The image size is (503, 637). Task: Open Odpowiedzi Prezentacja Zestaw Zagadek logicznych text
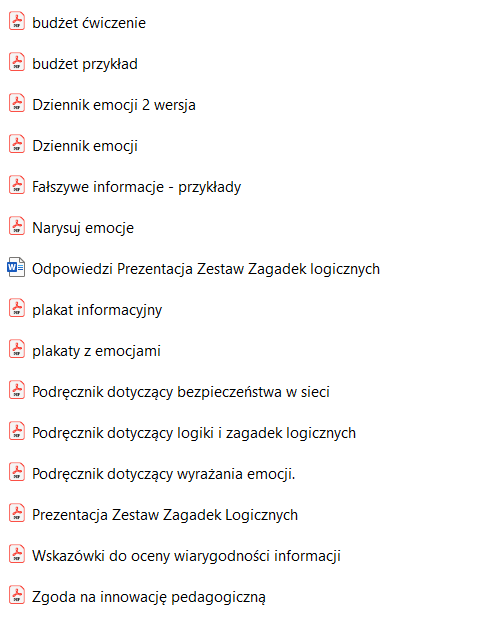206,269
